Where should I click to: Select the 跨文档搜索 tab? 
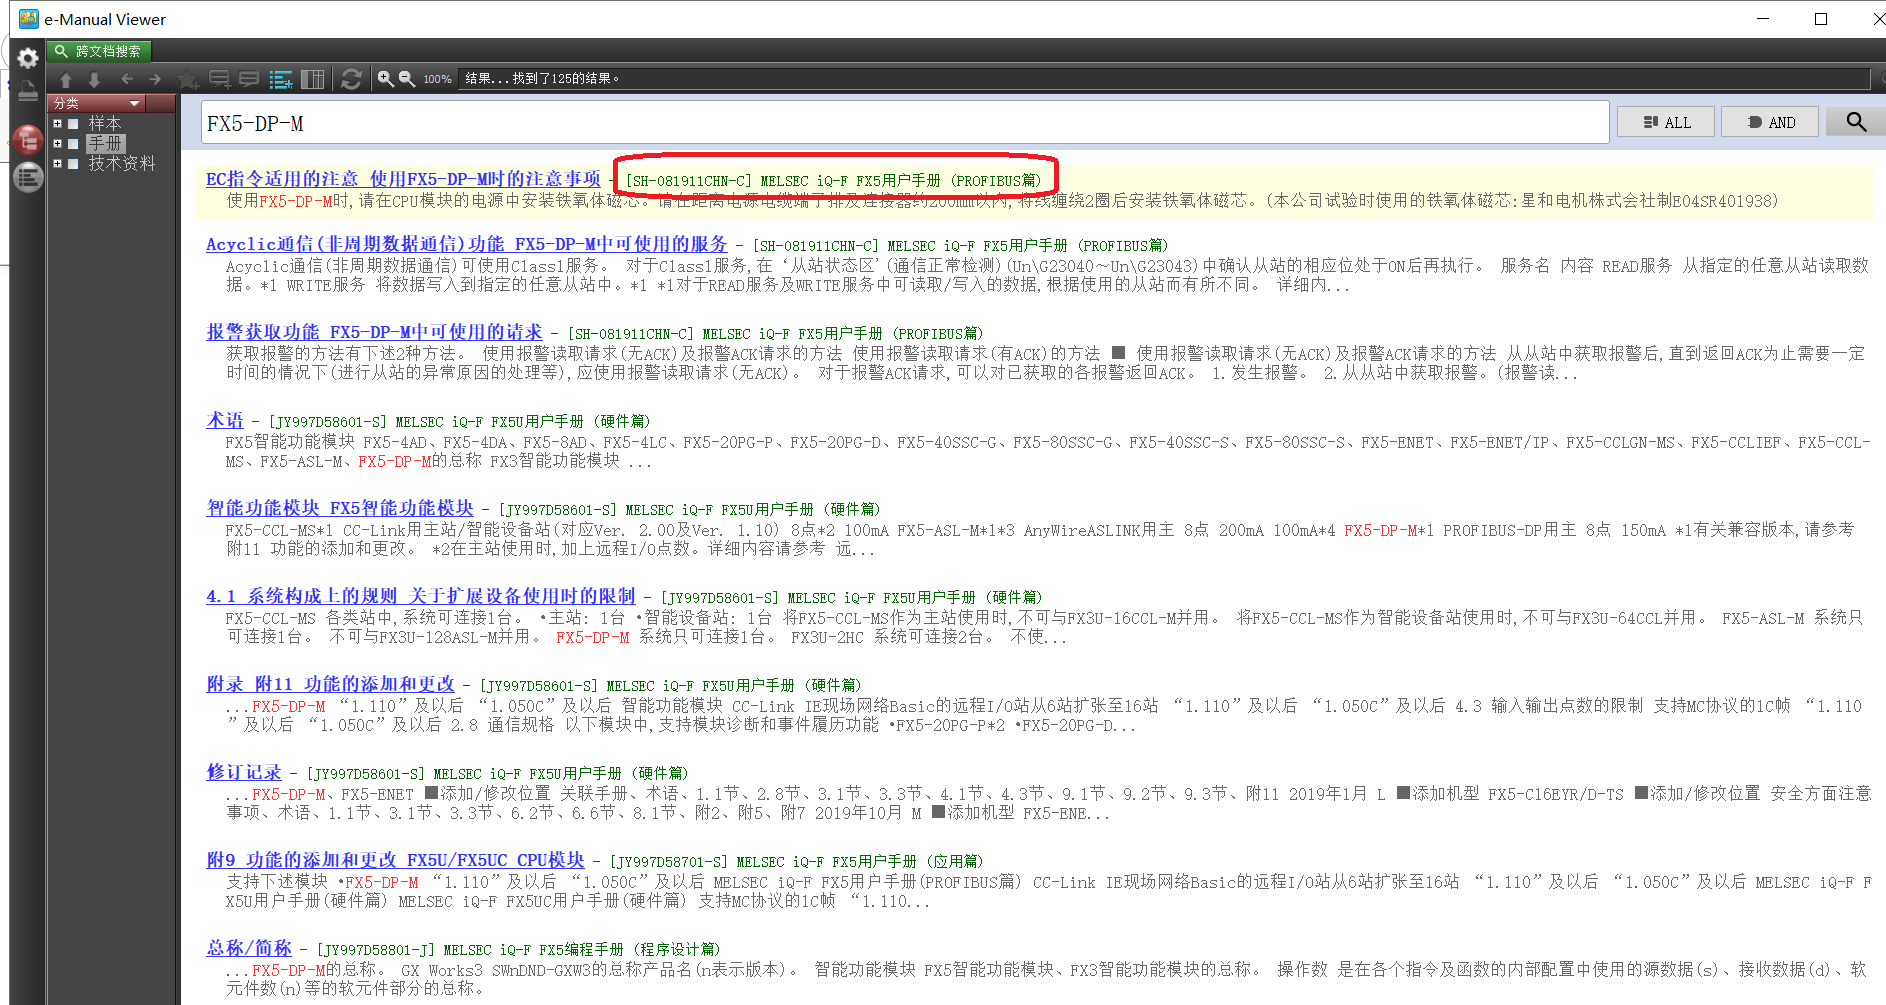tap(99, 51)
